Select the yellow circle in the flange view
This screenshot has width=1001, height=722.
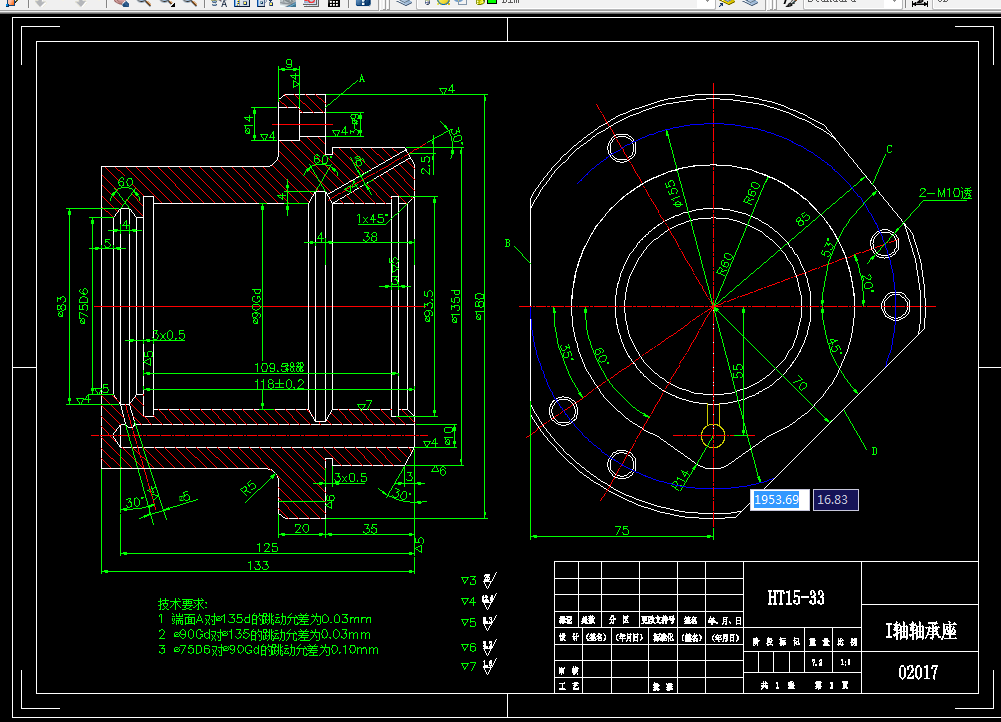712,437
